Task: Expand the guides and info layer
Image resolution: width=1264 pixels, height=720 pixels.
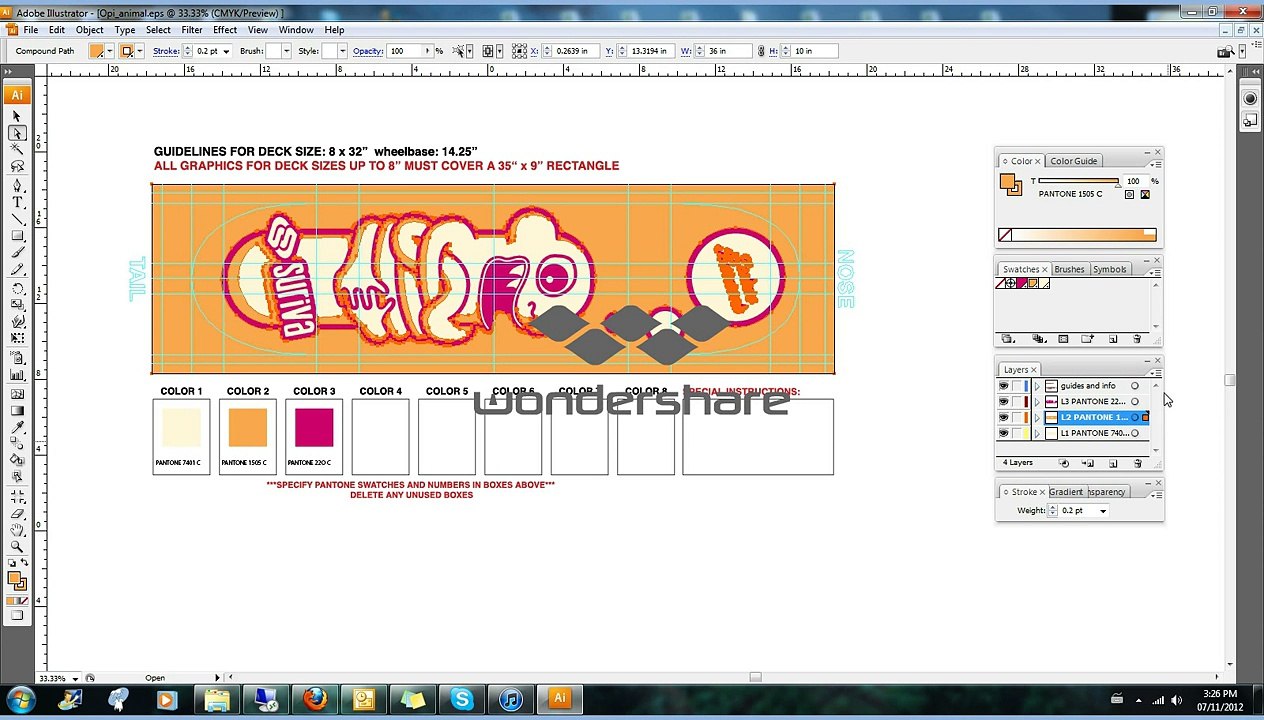Action: pos(1037,386)
